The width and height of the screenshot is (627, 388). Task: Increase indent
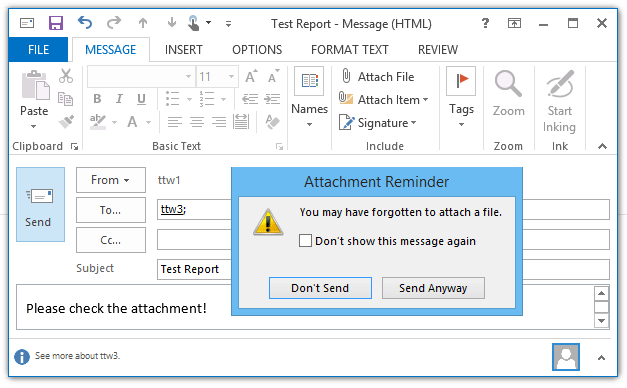click(x=272, y=99)
